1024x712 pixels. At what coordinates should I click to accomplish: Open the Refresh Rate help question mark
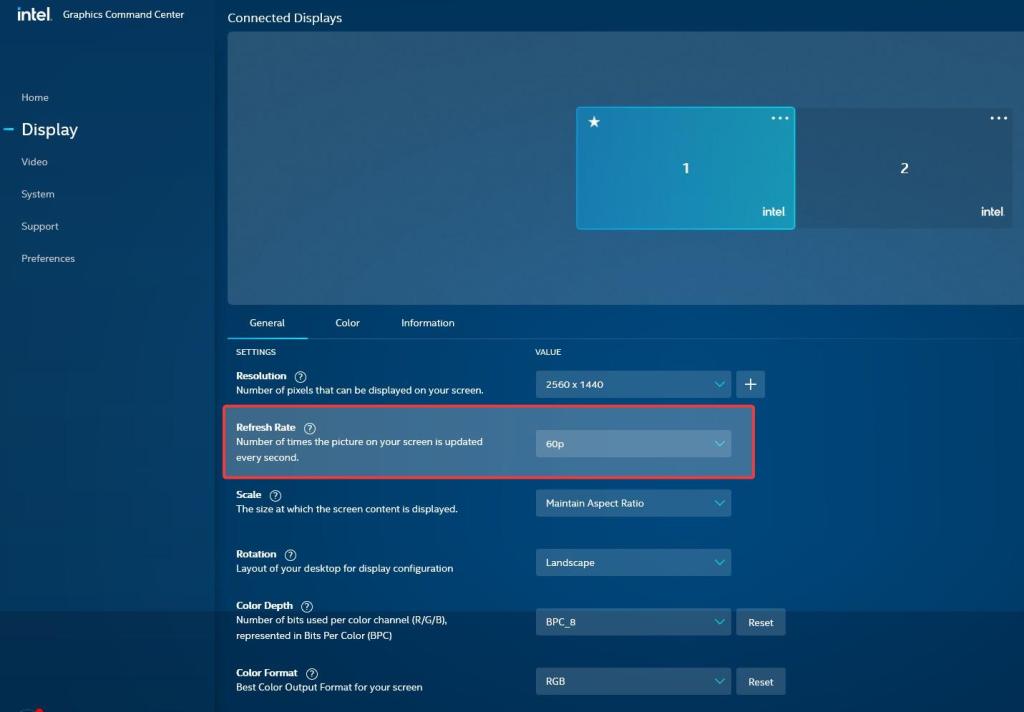point(310,429)
